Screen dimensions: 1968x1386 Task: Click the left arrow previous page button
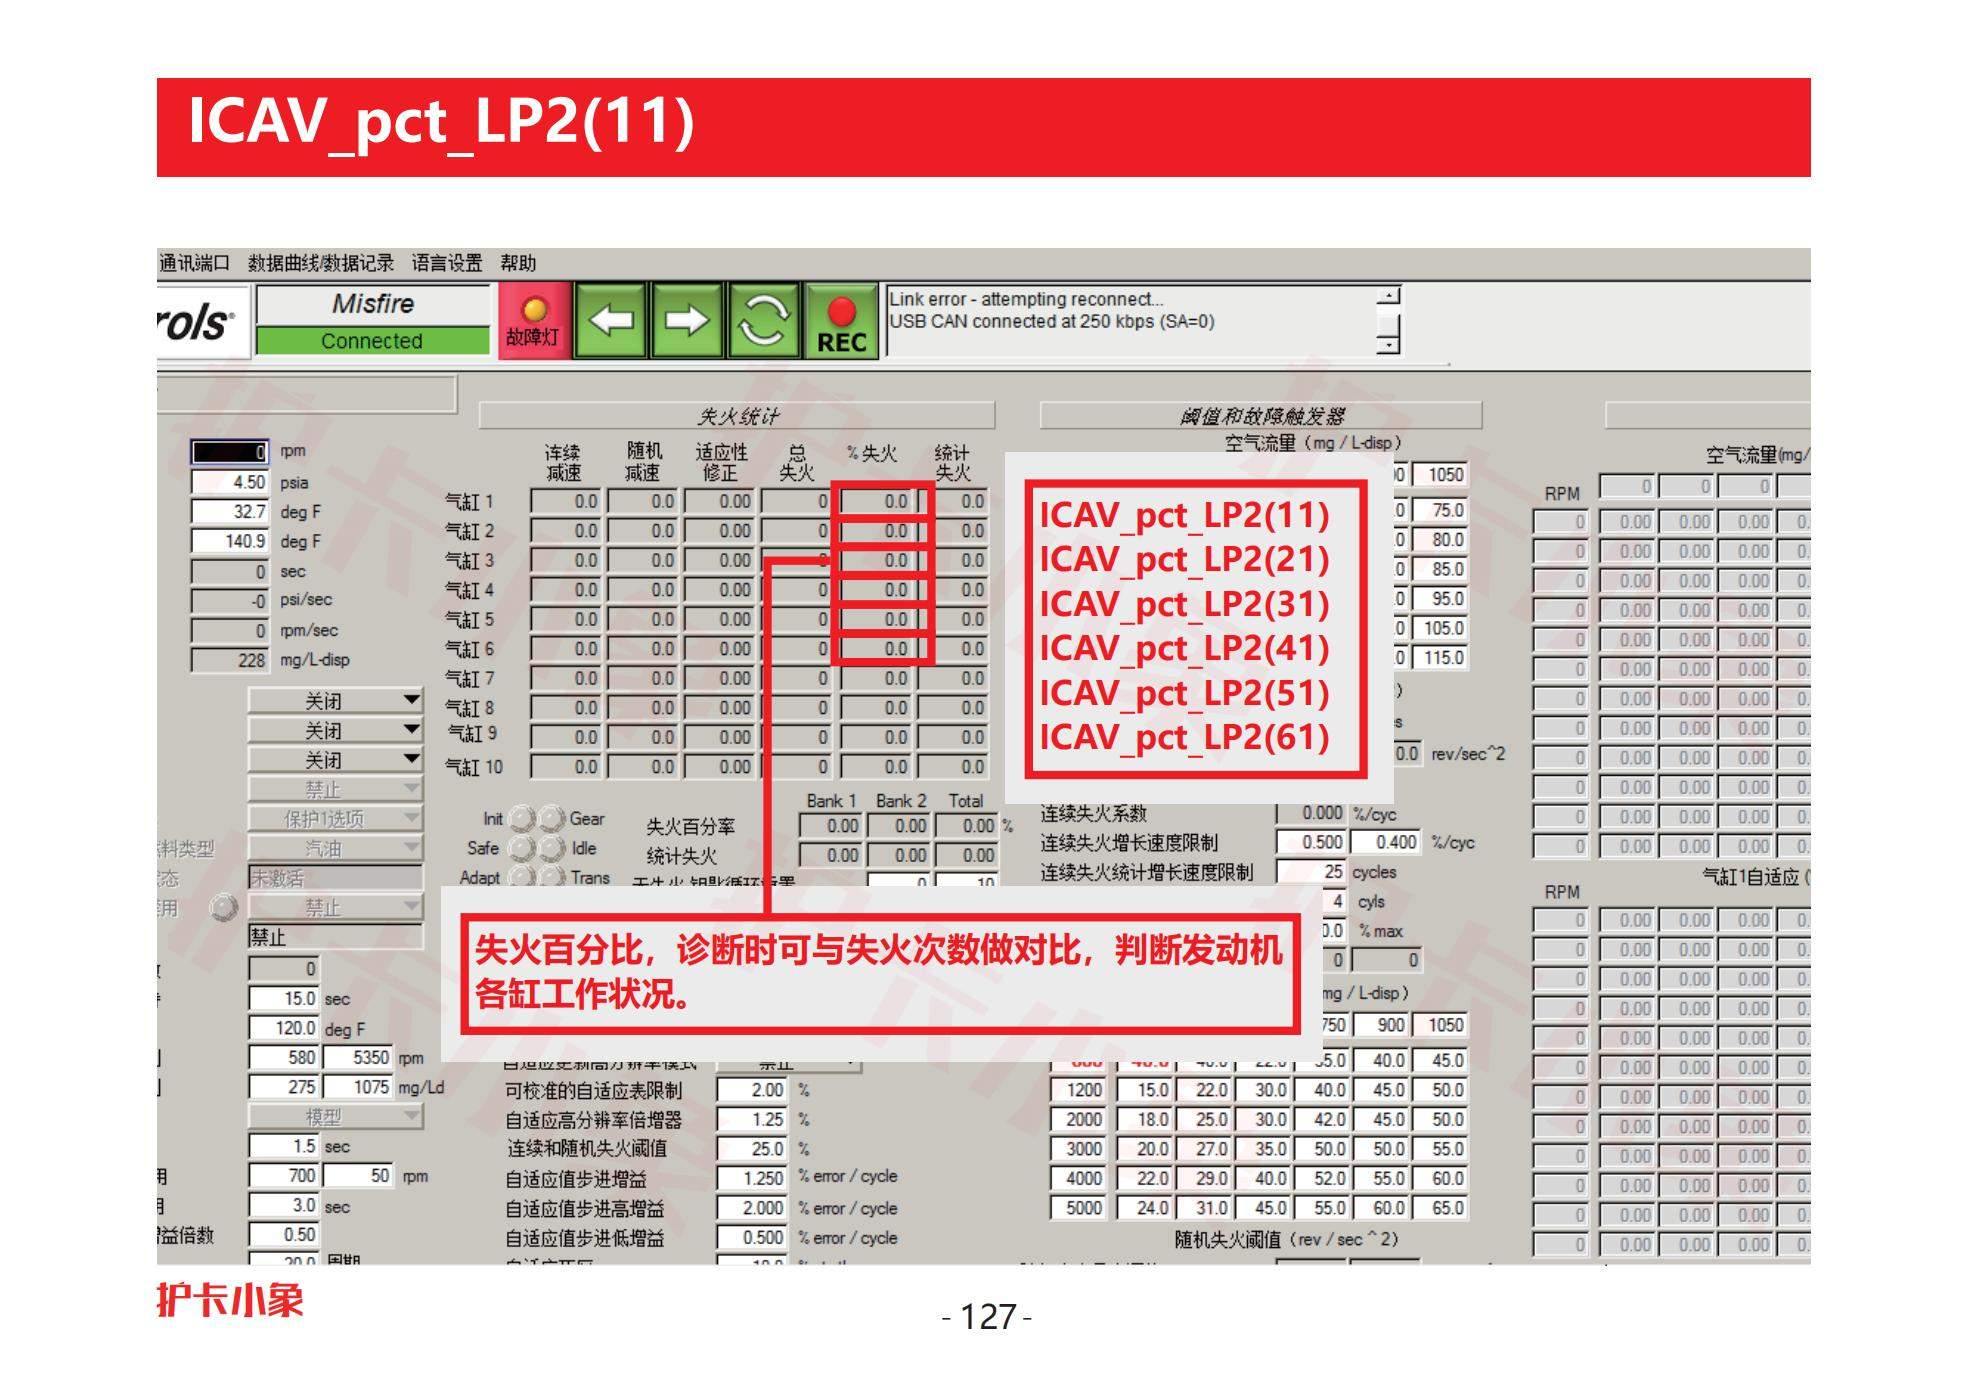(610, 321)
